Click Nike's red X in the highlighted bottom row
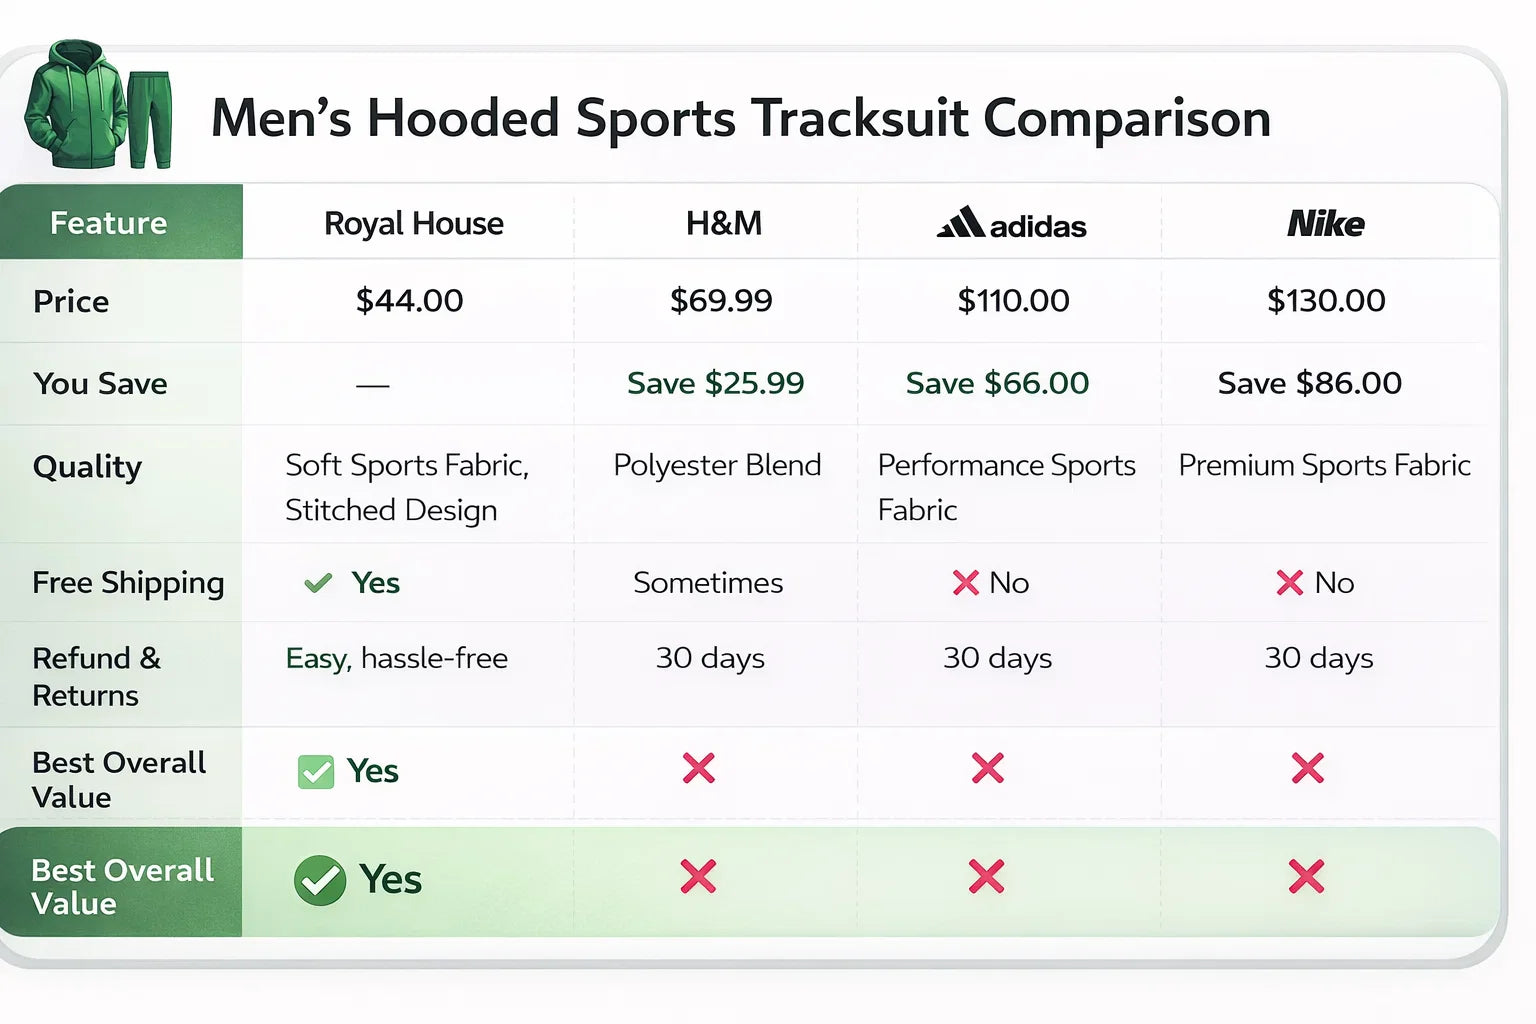Screen dimensions: 1536x1024 pos(1306,876)
